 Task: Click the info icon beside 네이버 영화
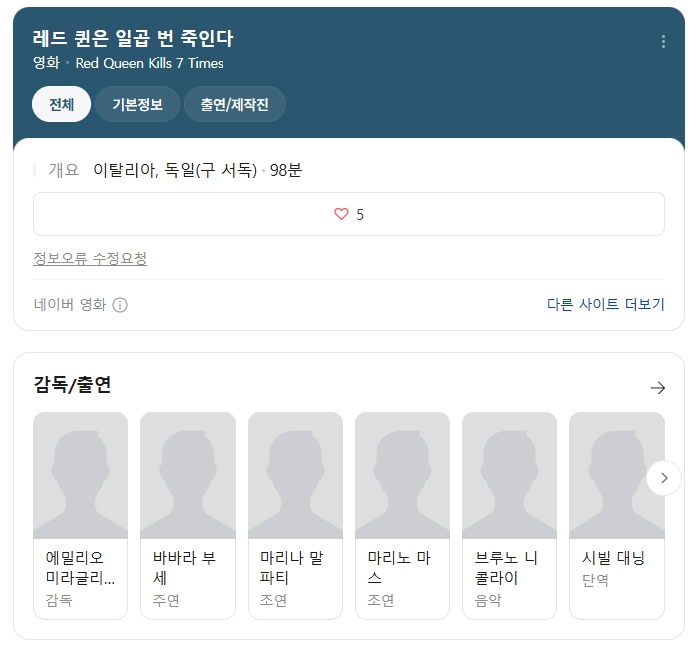pos(120,305)
